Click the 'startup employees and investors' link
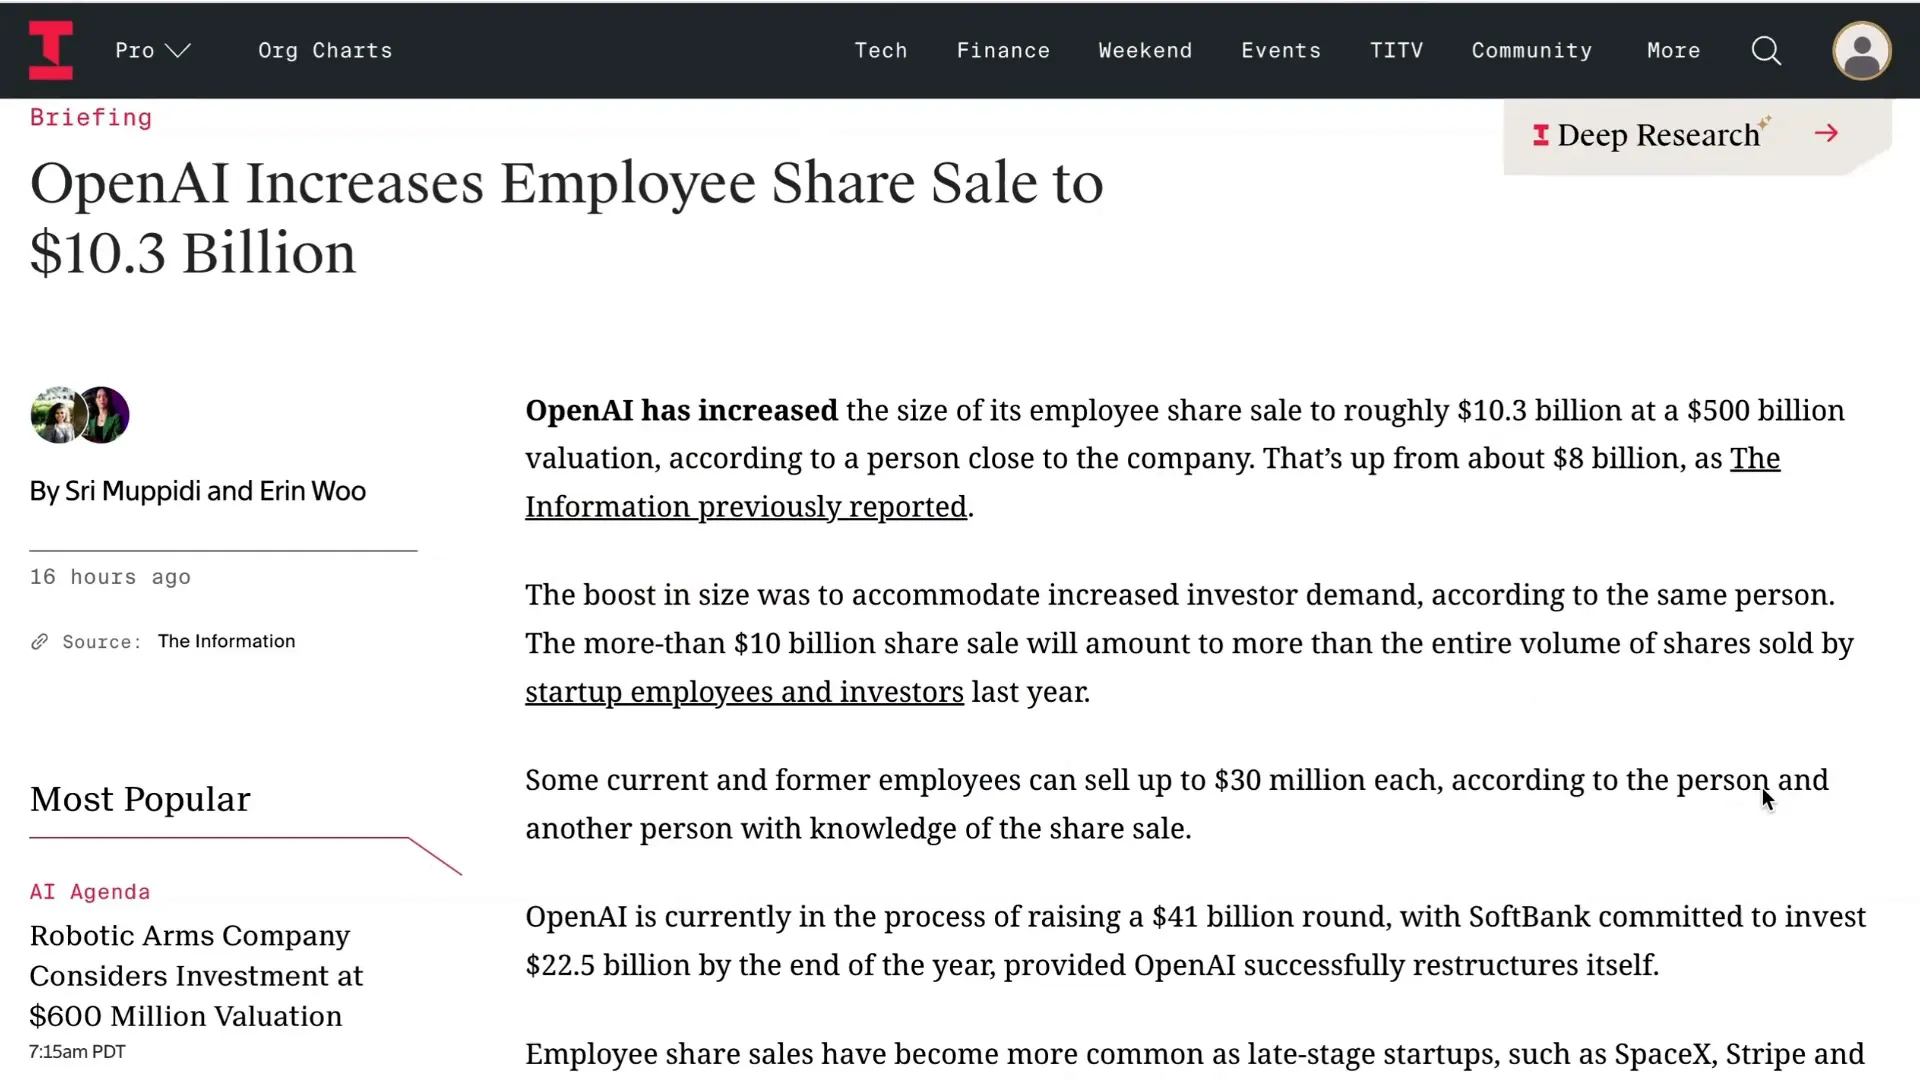The height and width of the screenshot is (1080, 1920). tap(744, 691)
